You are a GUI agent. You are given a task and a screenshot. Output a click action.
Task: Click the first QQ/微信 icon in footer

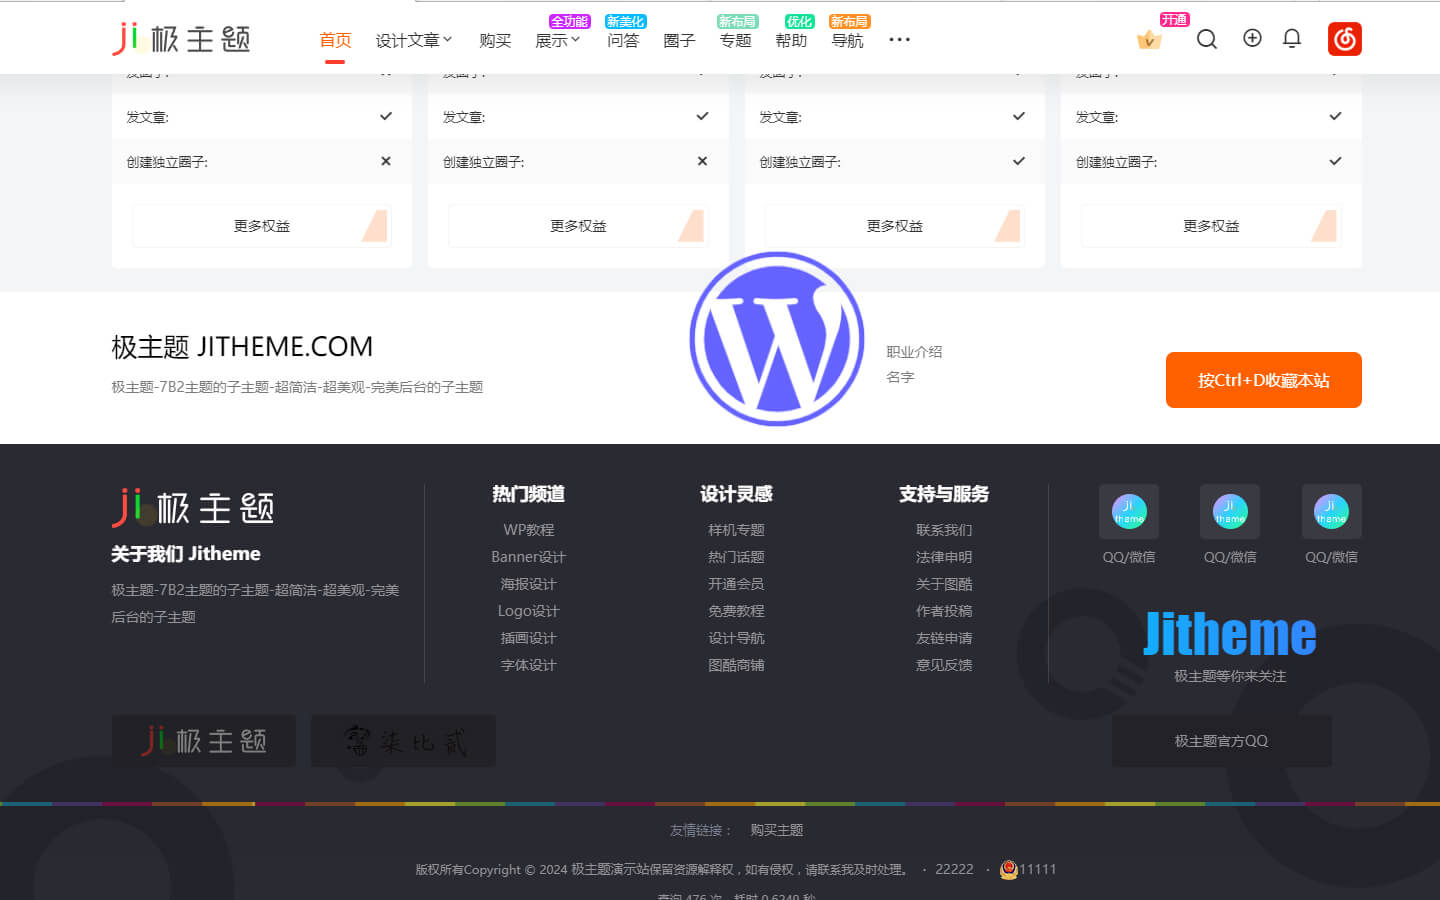tap(1129, 512)
